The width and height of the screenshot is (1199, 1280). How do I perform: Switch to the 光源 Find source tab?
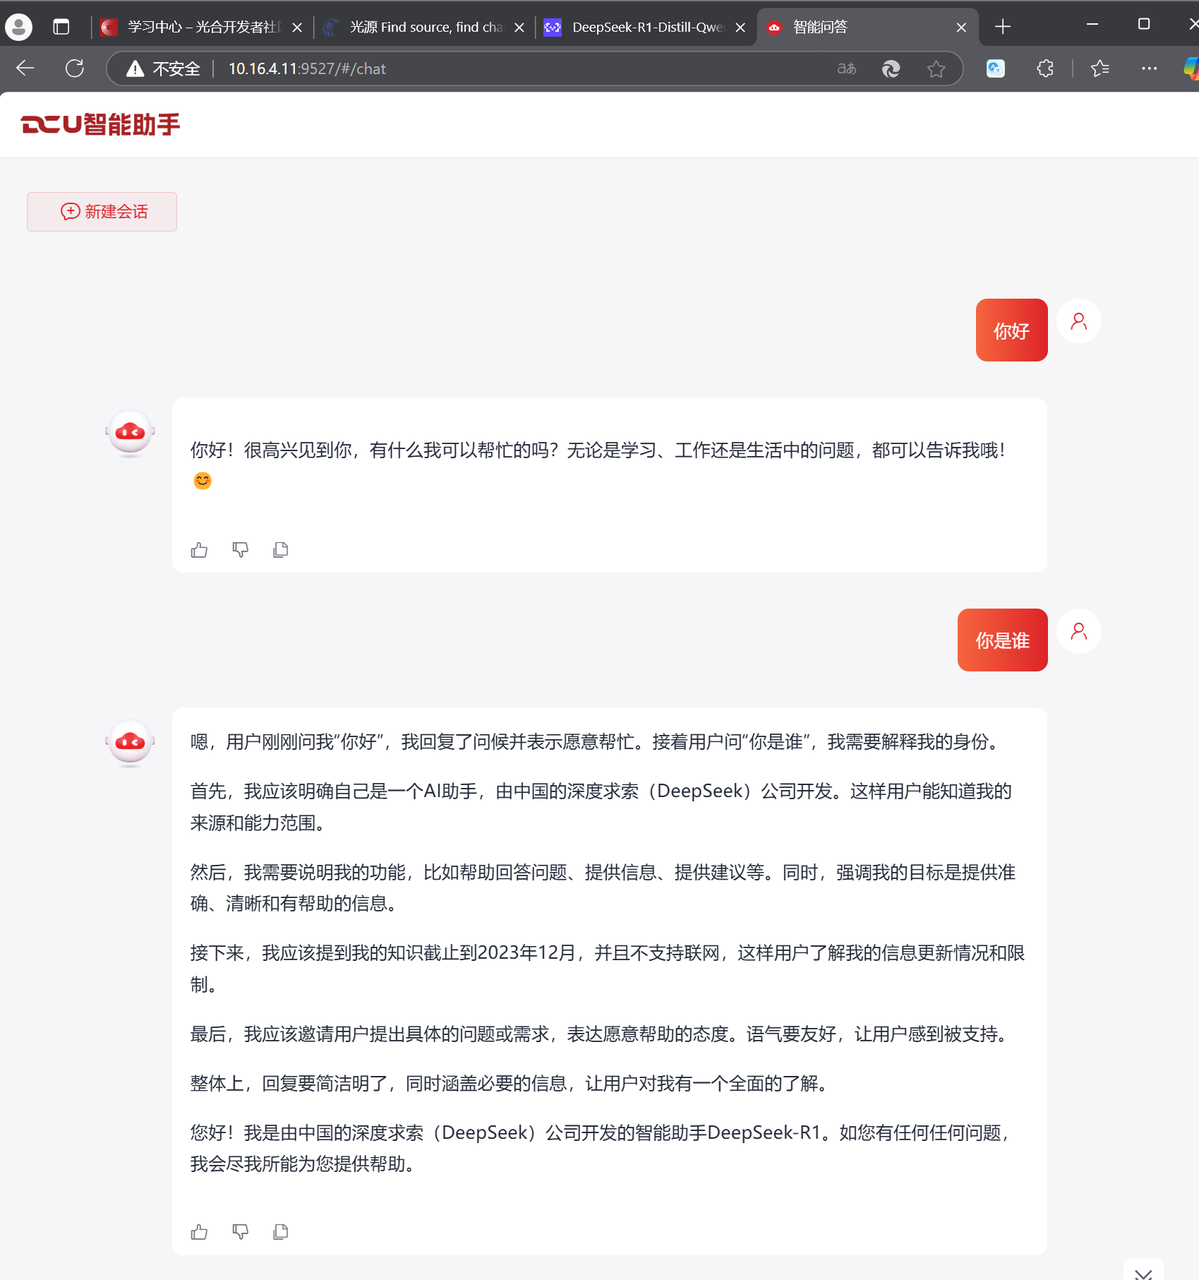click(x=424, y=27)
